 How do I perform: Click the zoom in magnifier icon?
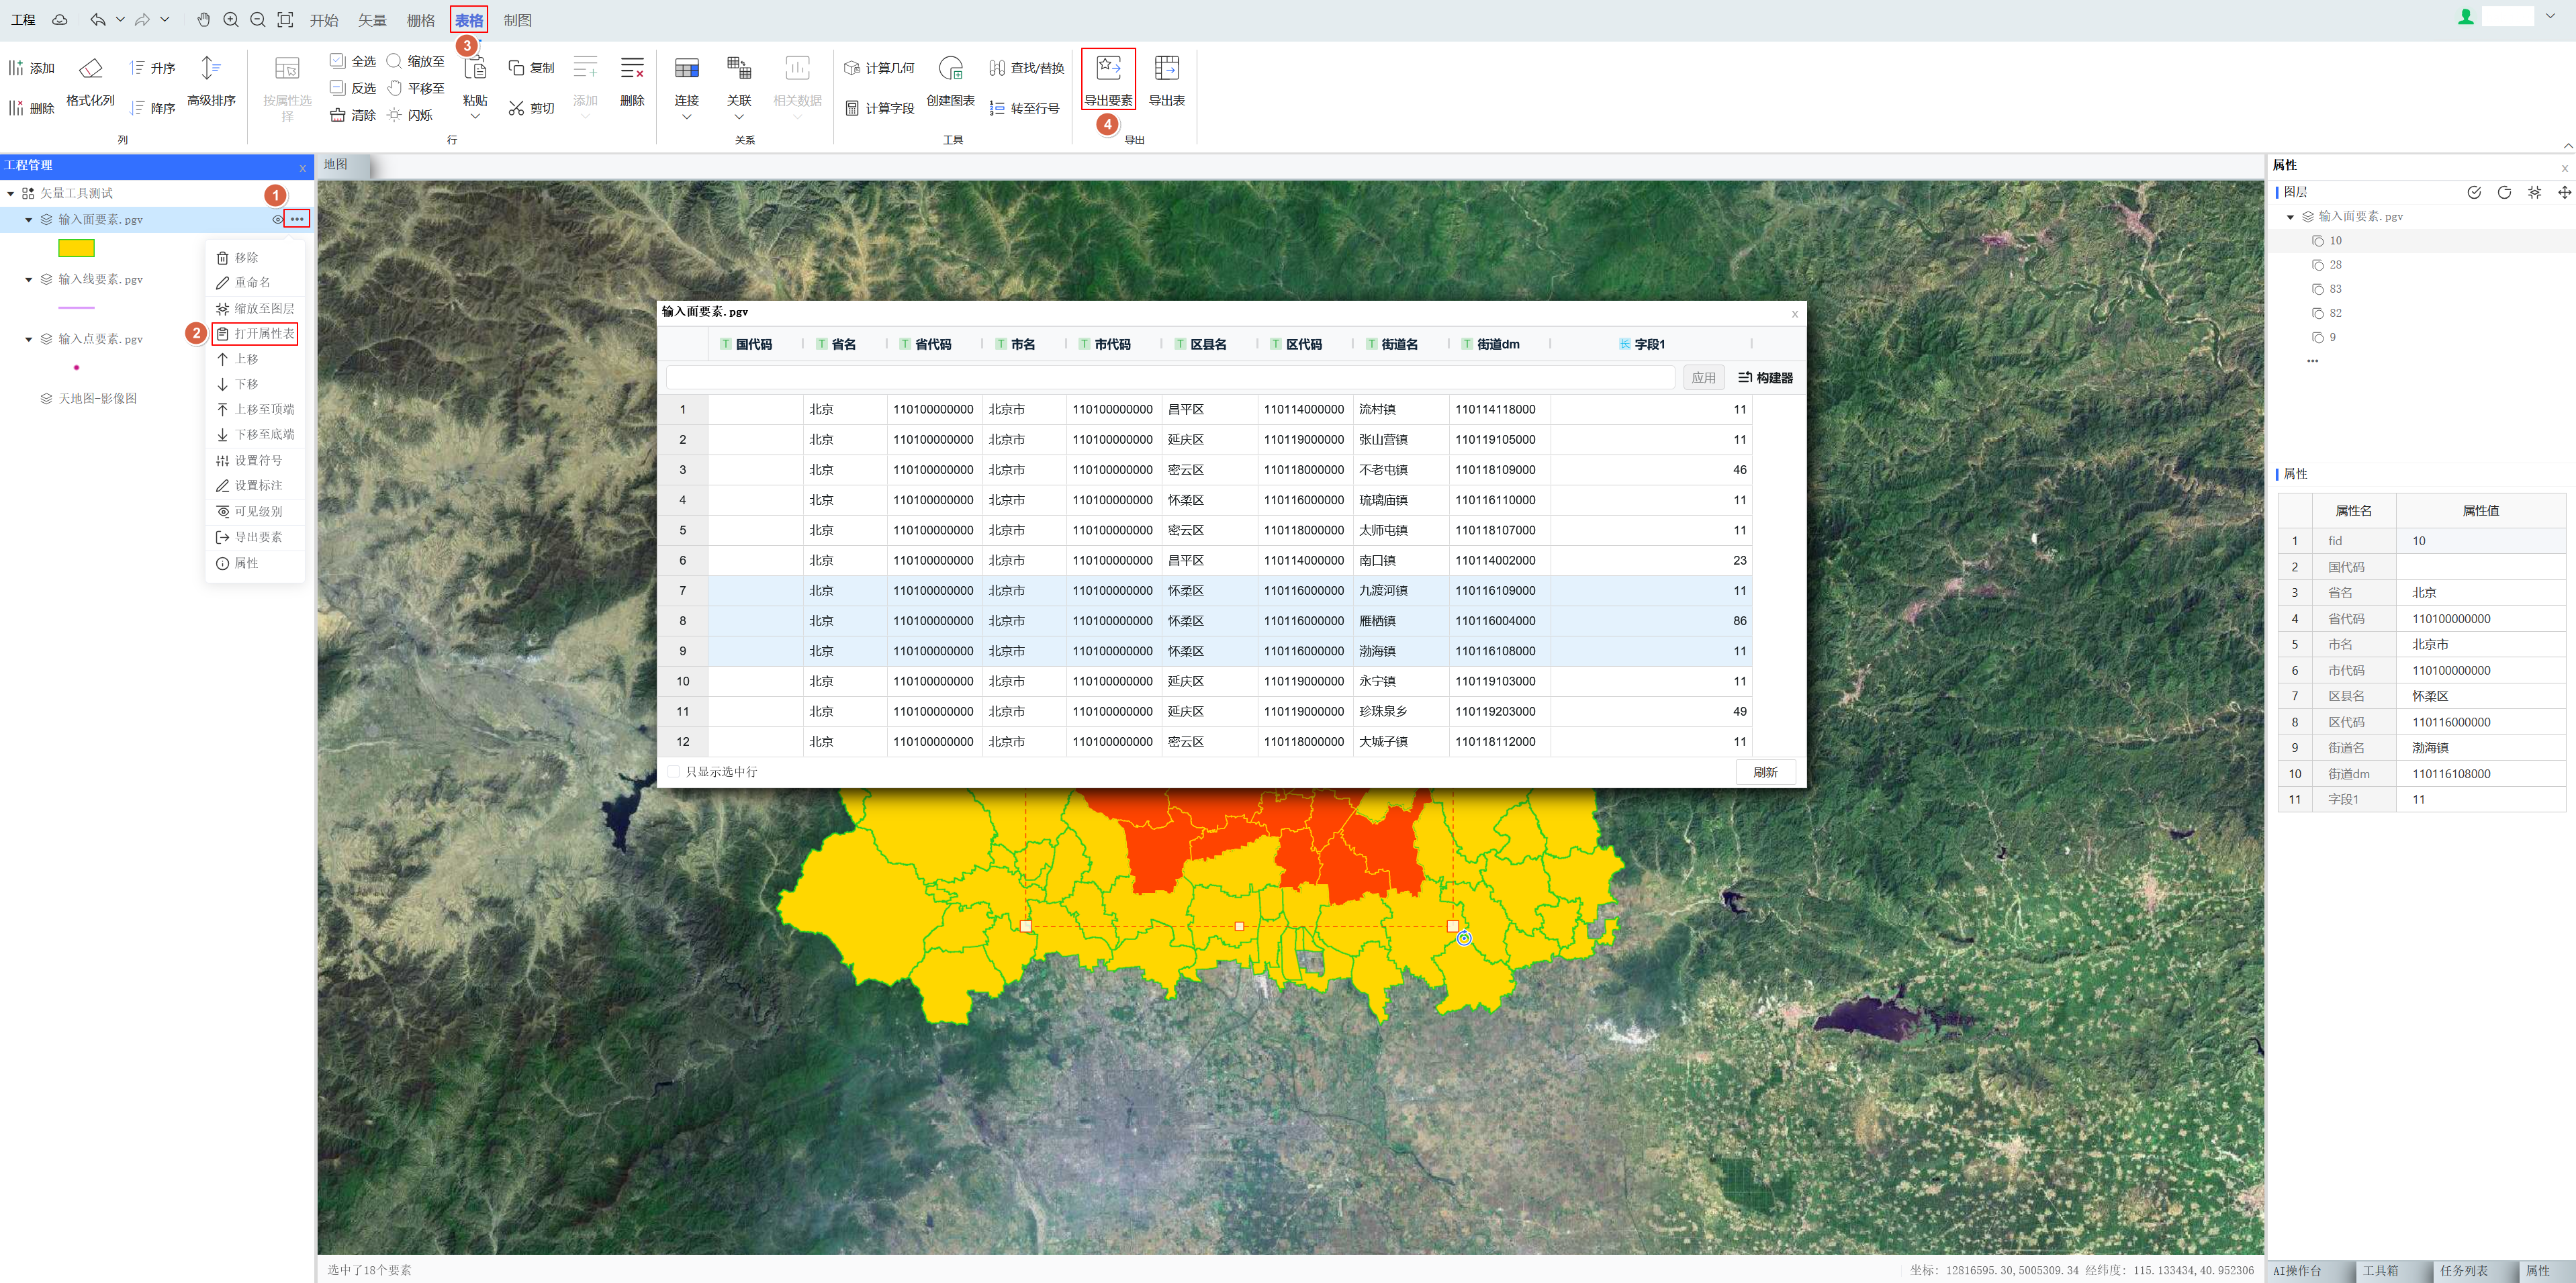click(x=231, y=20)
